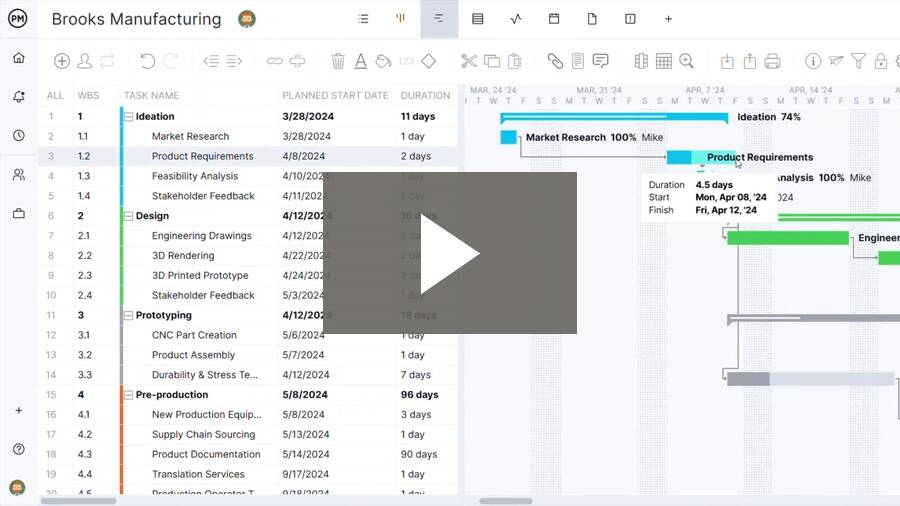This screenshot has width=900, height=506.
Task: Open the team people icon in sidebar
Action: tap(19, 174)
